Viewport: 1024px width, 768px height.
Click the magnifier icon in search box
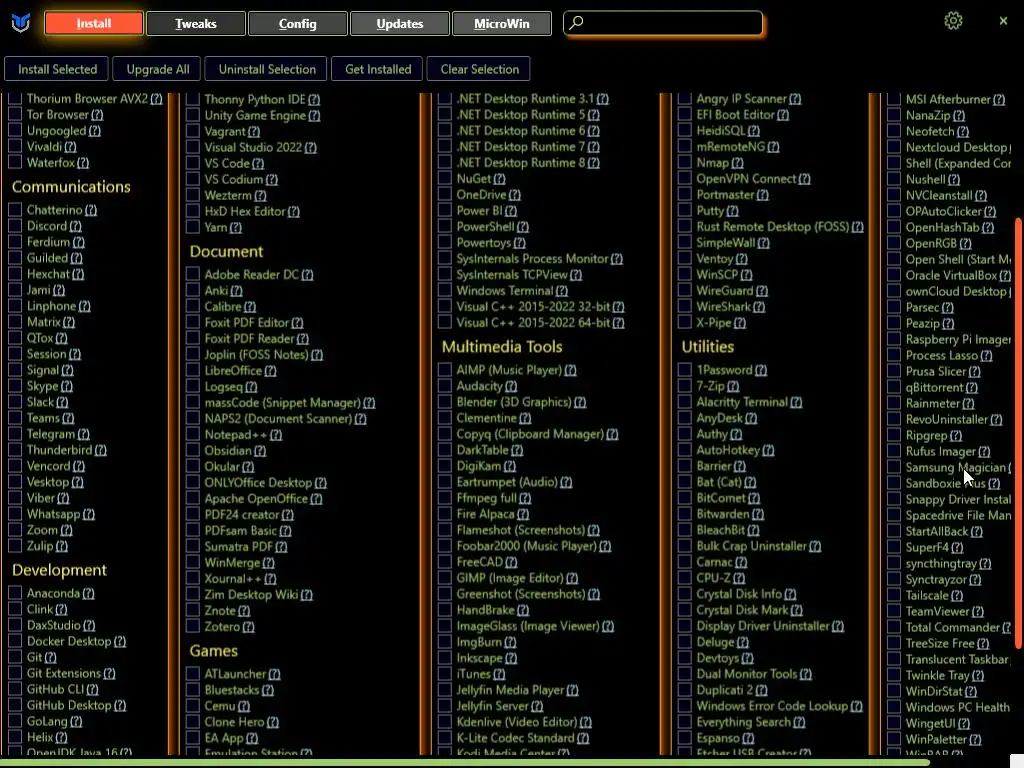click(576, 23)
